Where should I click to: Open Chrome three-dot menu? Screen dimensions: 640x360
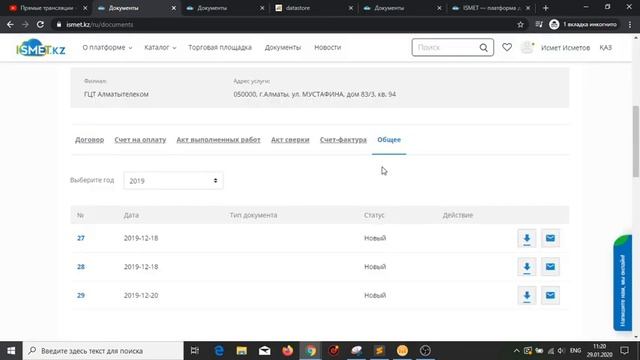pos(630,24)
